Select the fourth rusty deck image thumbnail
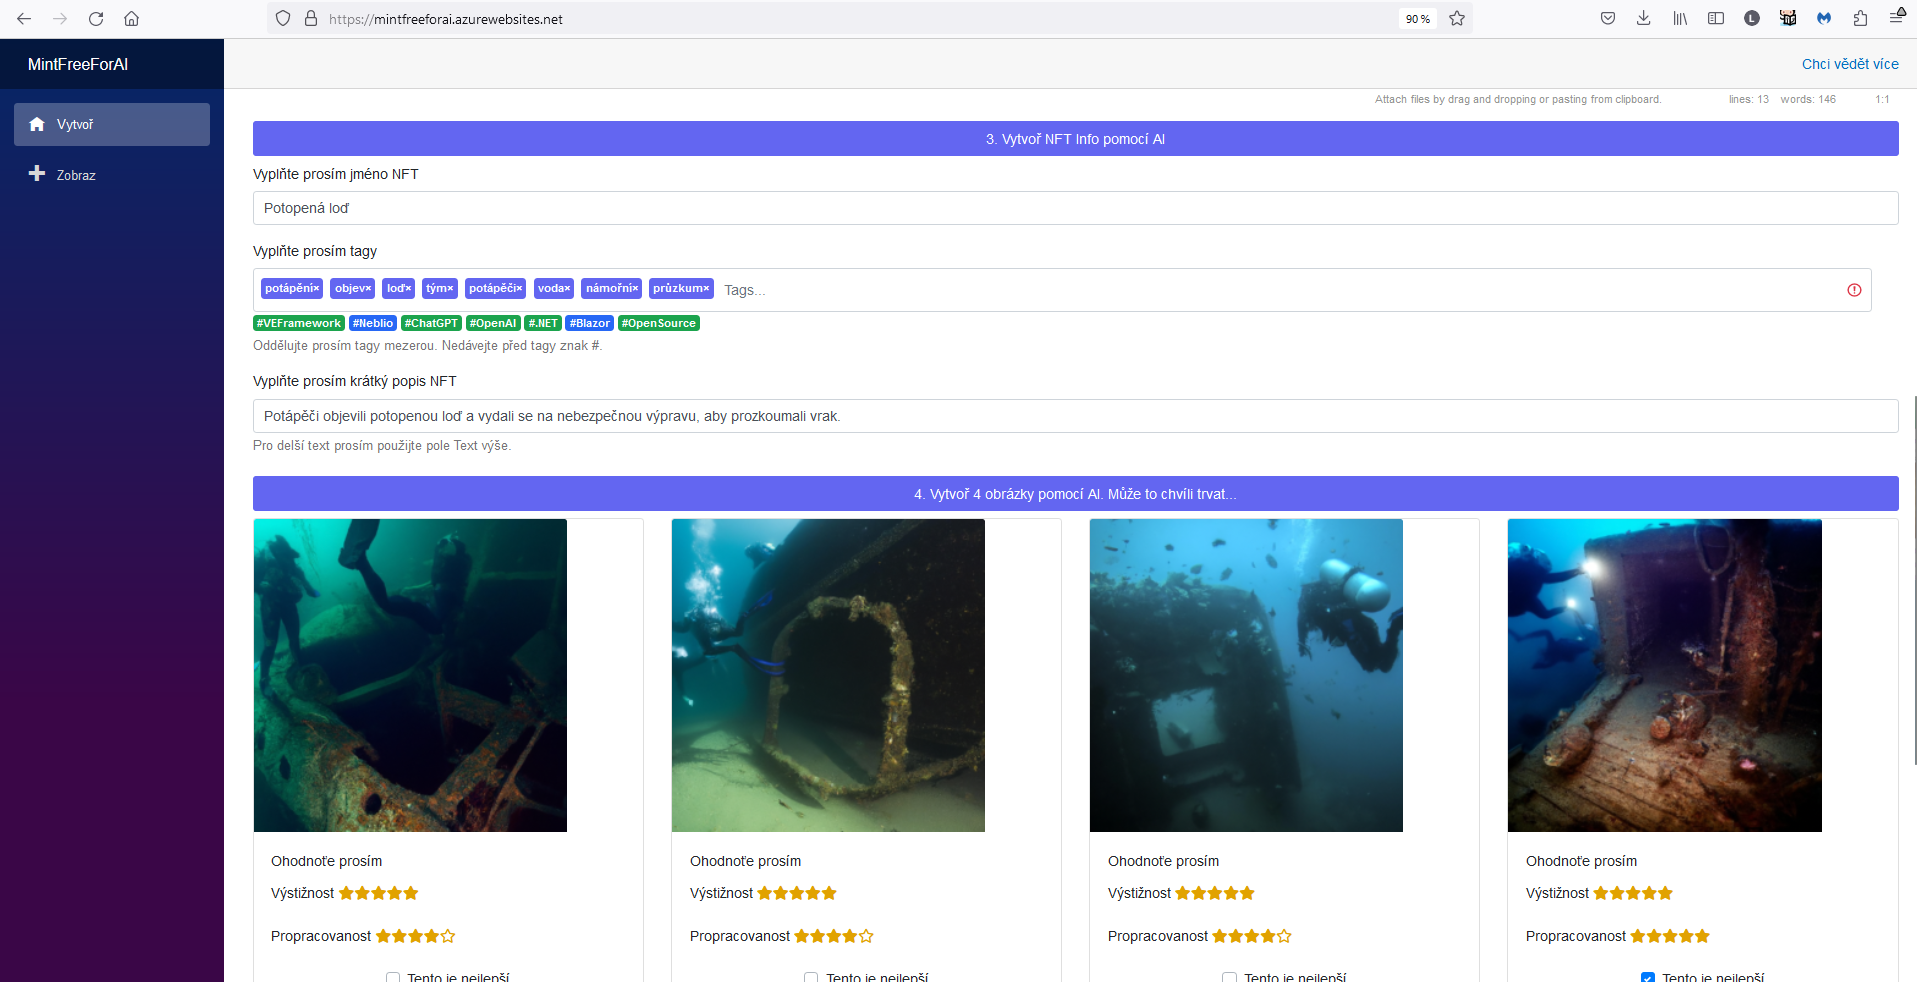Image resolution: width=1917 pixels, height=982 pixels. 1665,675
